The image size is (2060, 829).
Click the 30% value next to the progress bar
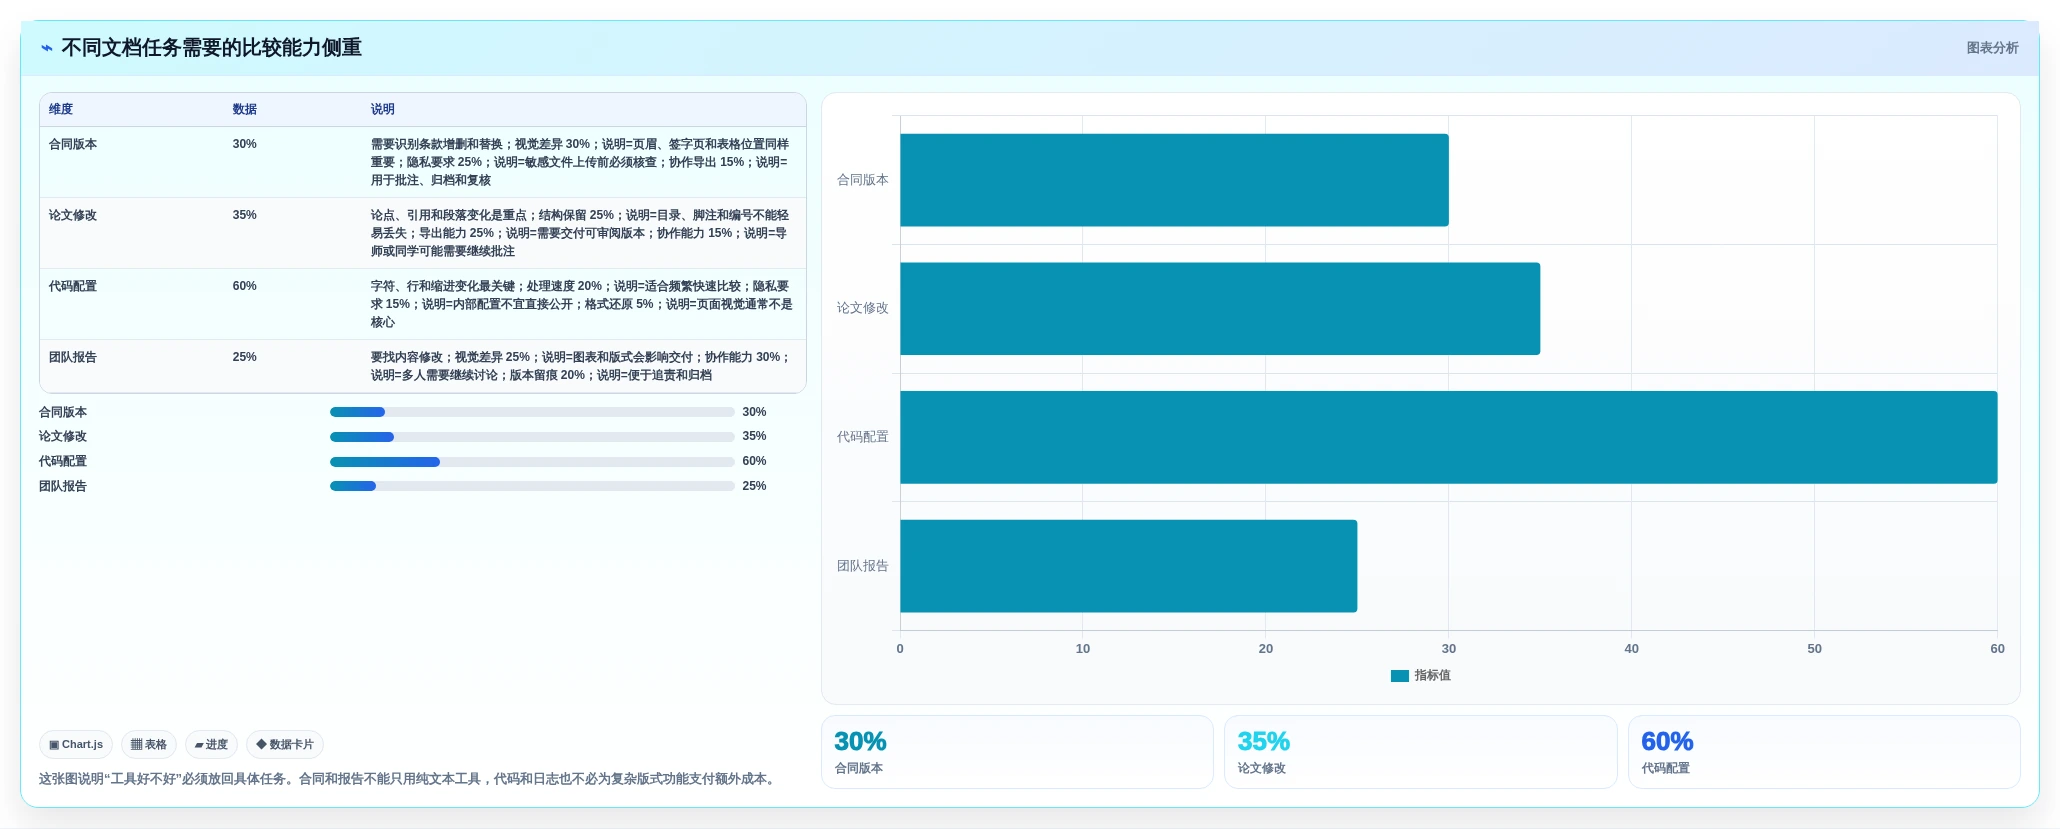(754, 412)
